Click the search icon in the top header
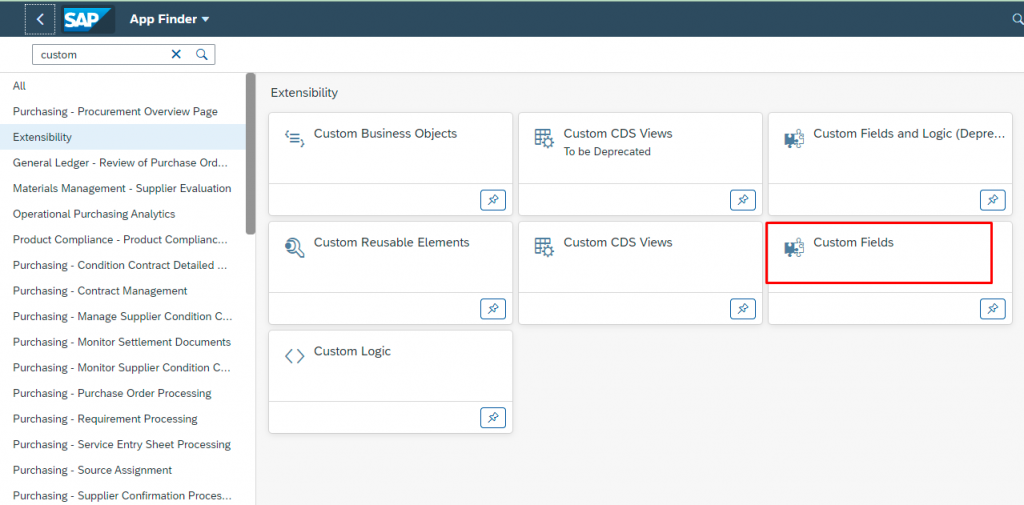 pyautogui.click(x=1017, y=20)
